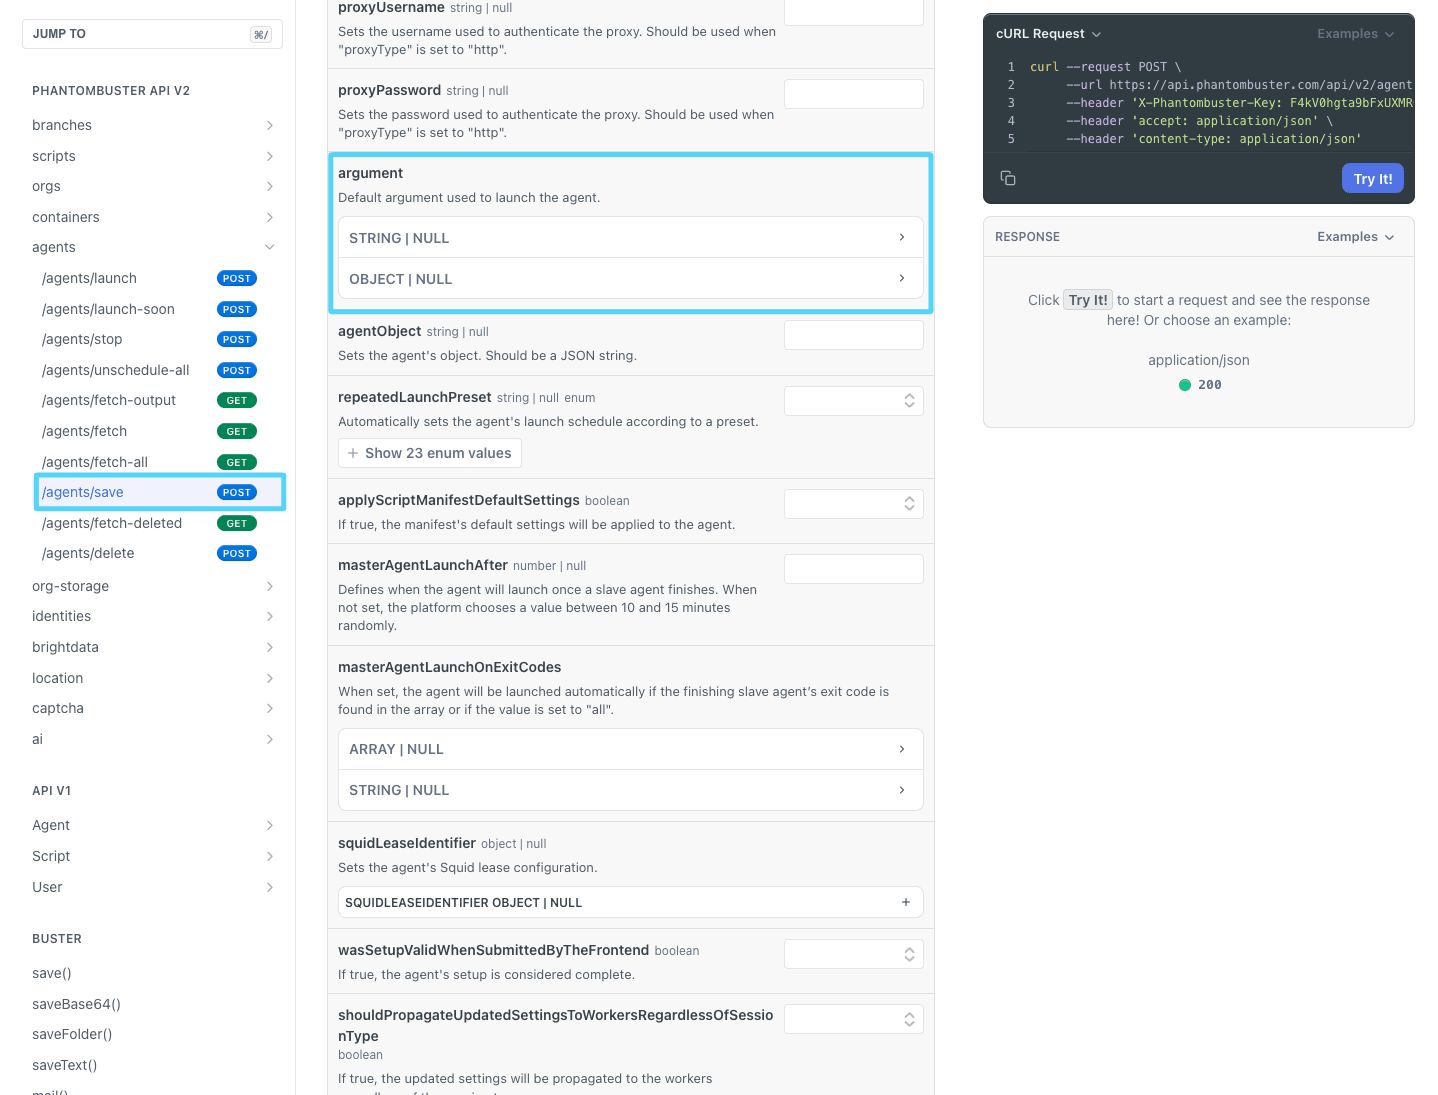Focus the Jump To search field
The height and width of the screenshot is (1095, 1438).
(152, 34)
